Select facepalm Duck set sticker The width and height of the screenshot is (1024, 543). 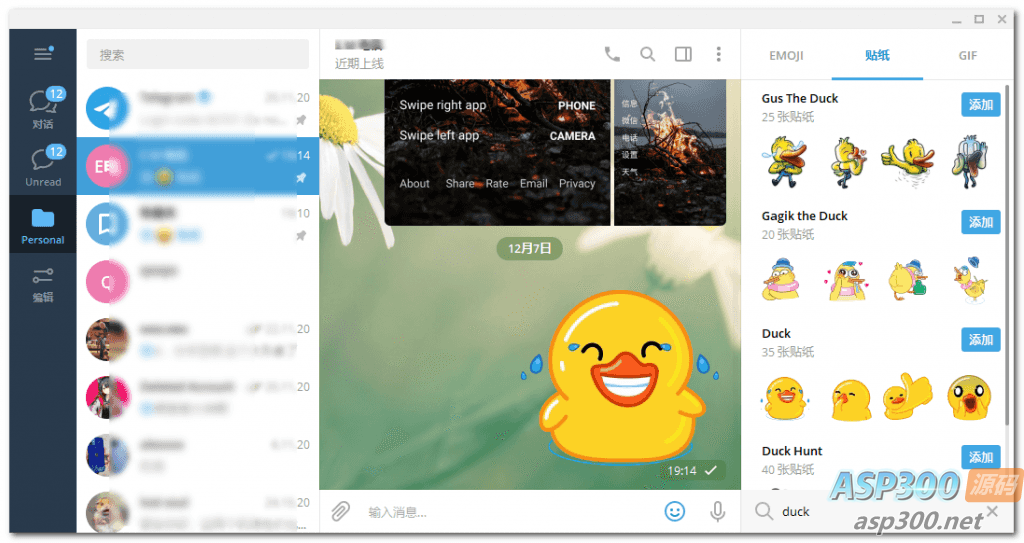(851, 399)
